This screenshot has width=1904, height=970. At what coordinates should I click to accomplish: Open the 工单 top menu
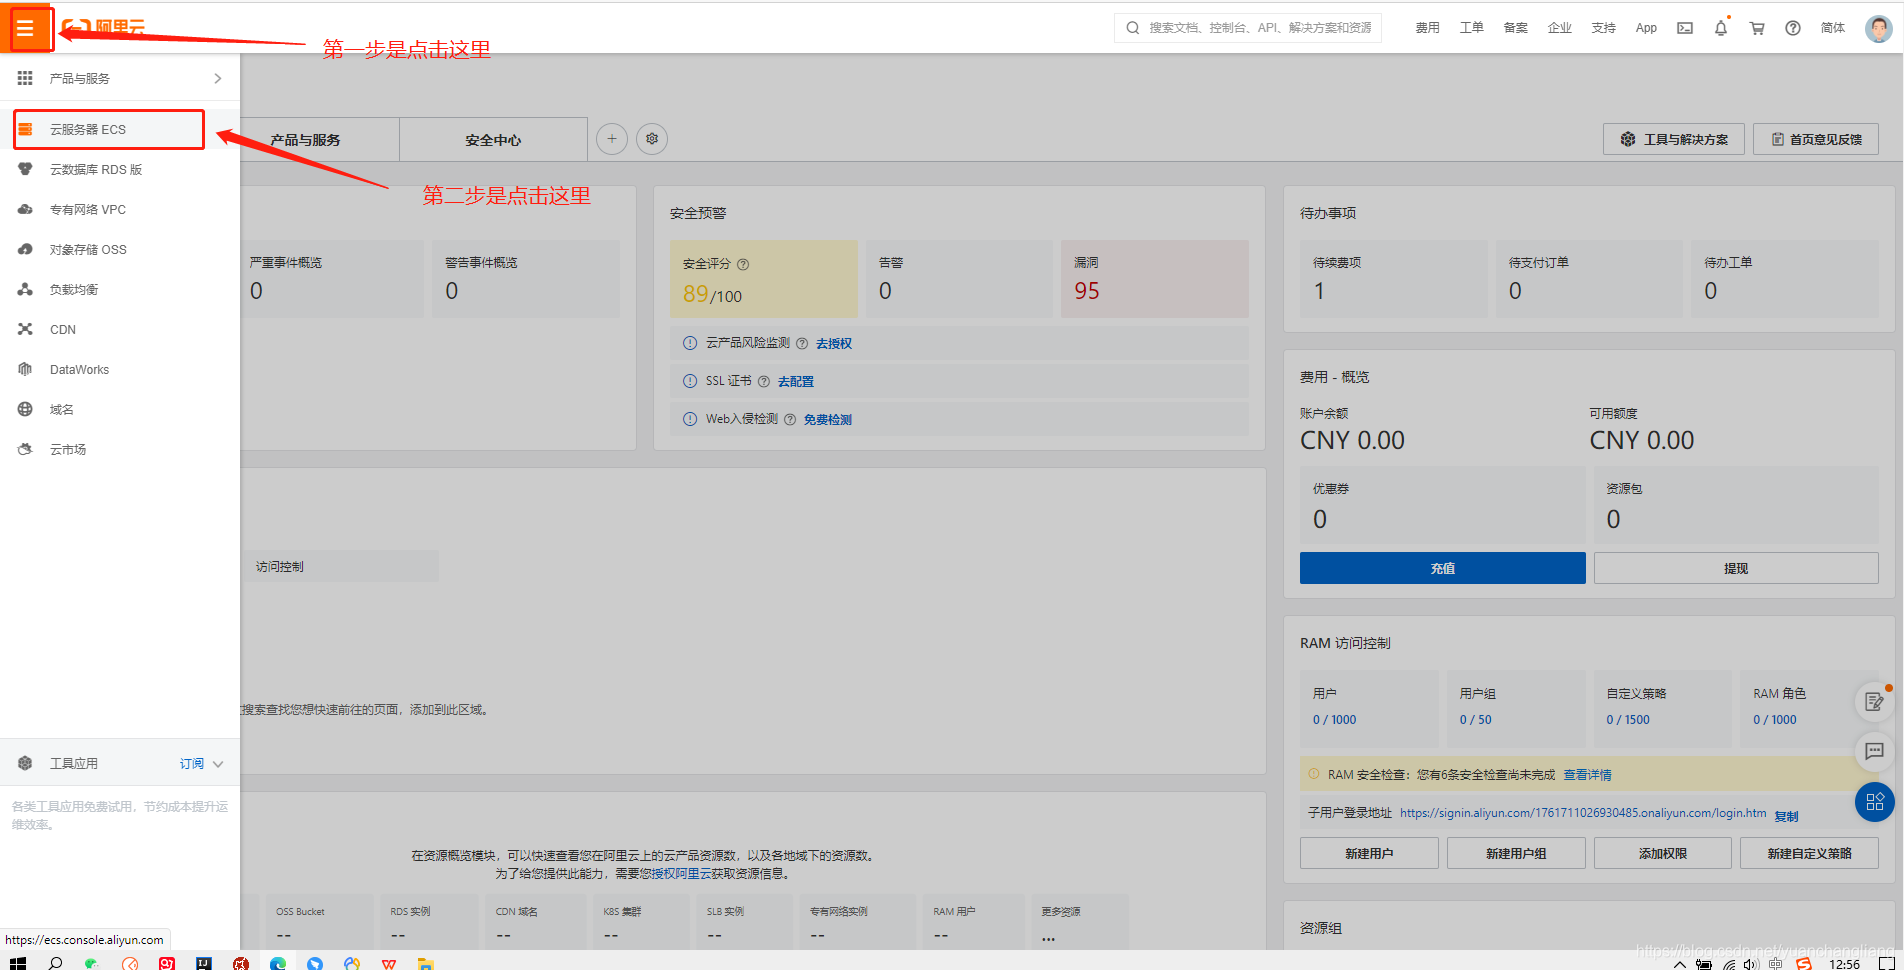(1472, 28)
